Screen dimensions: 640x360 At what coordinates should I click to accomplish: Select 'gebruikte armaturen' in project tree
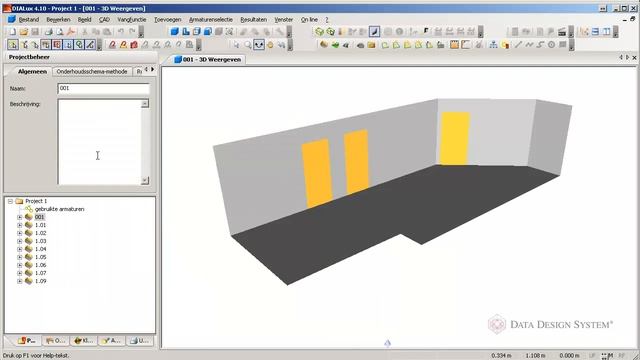tap(59, 209)
